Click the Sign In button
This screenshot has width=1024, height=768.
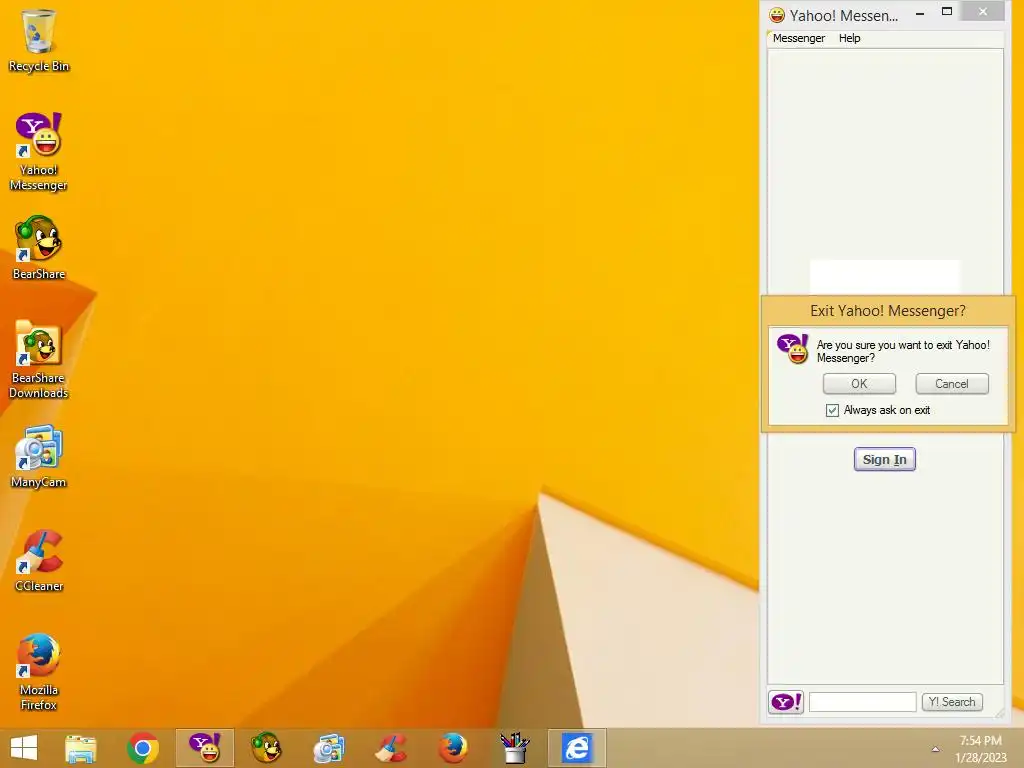pos(884,459)
